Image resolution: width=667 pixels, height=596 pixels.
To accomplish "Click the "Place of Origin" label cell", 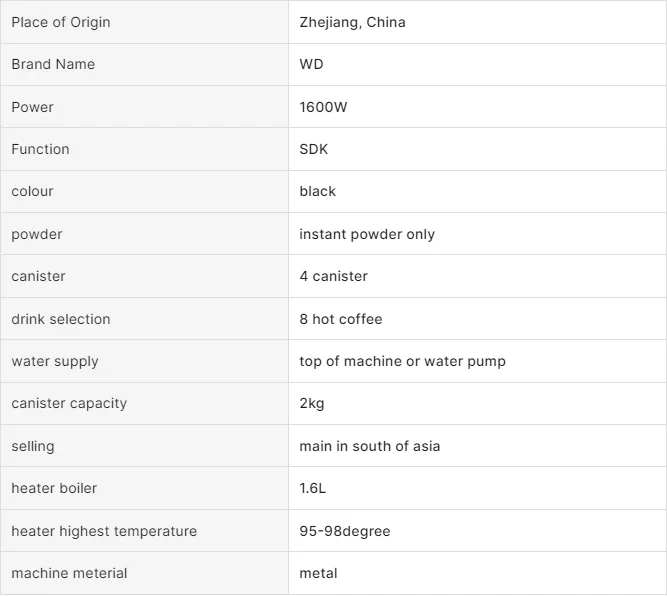I will 61,22.
